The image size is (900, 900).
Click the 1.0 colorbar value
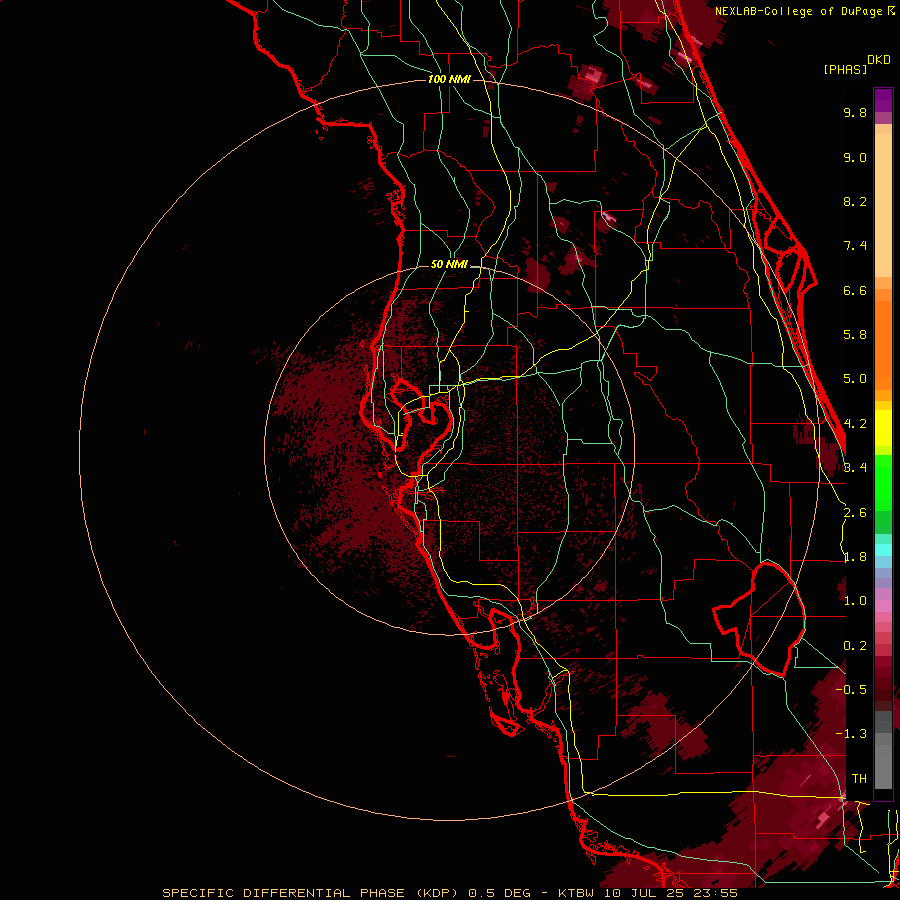855,601
